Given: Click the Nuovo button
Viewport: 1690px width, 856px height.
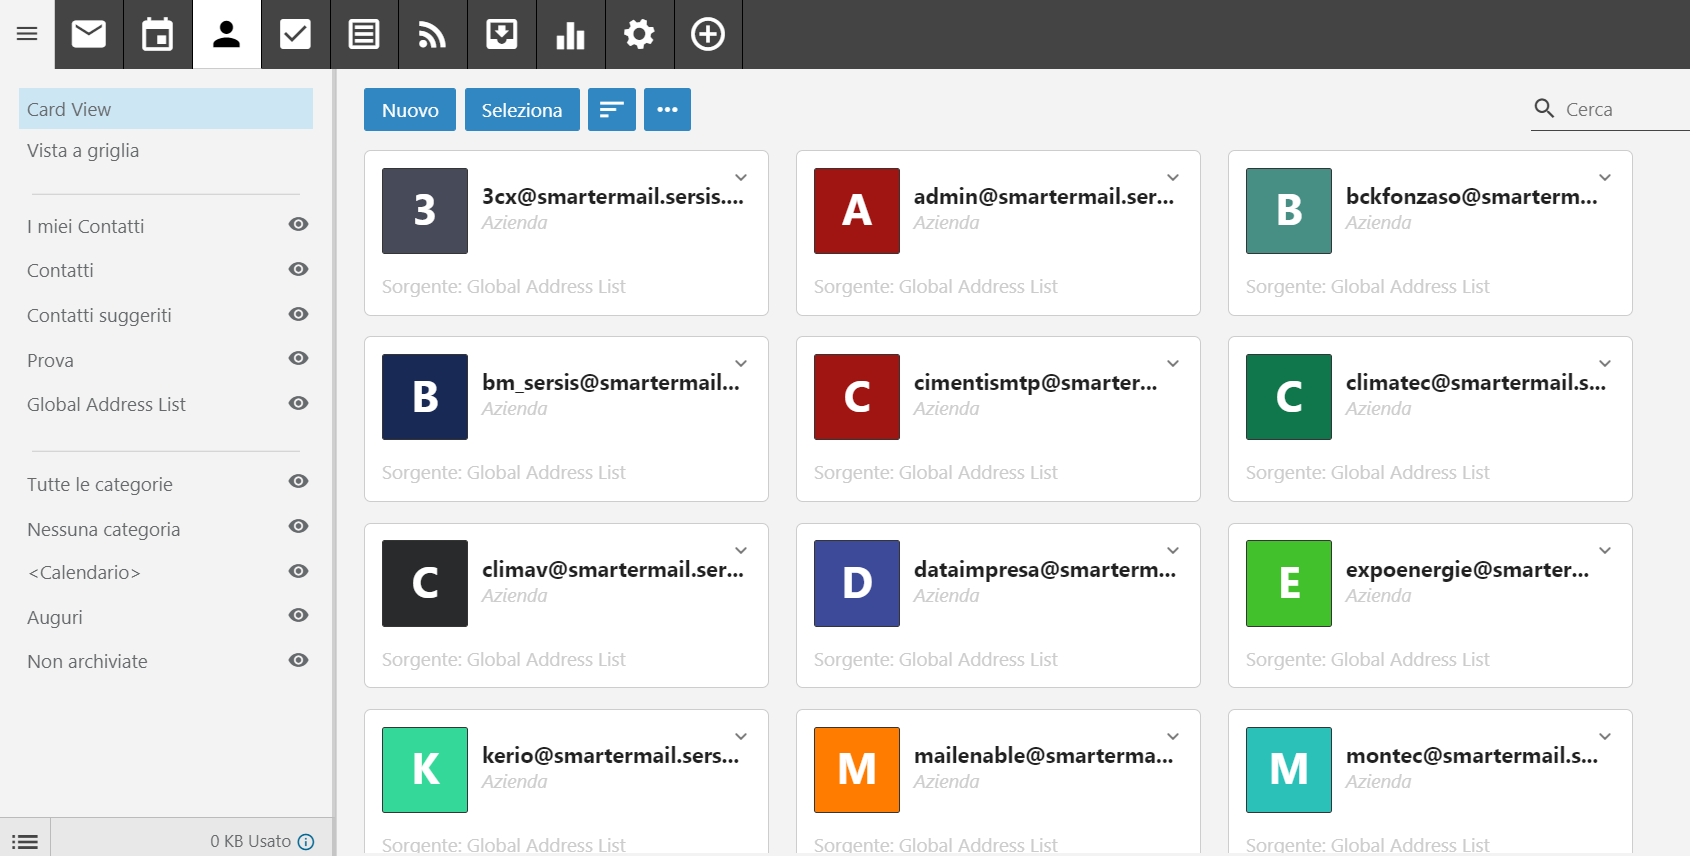Looking at the screenshot, I should tap(410, 110).
